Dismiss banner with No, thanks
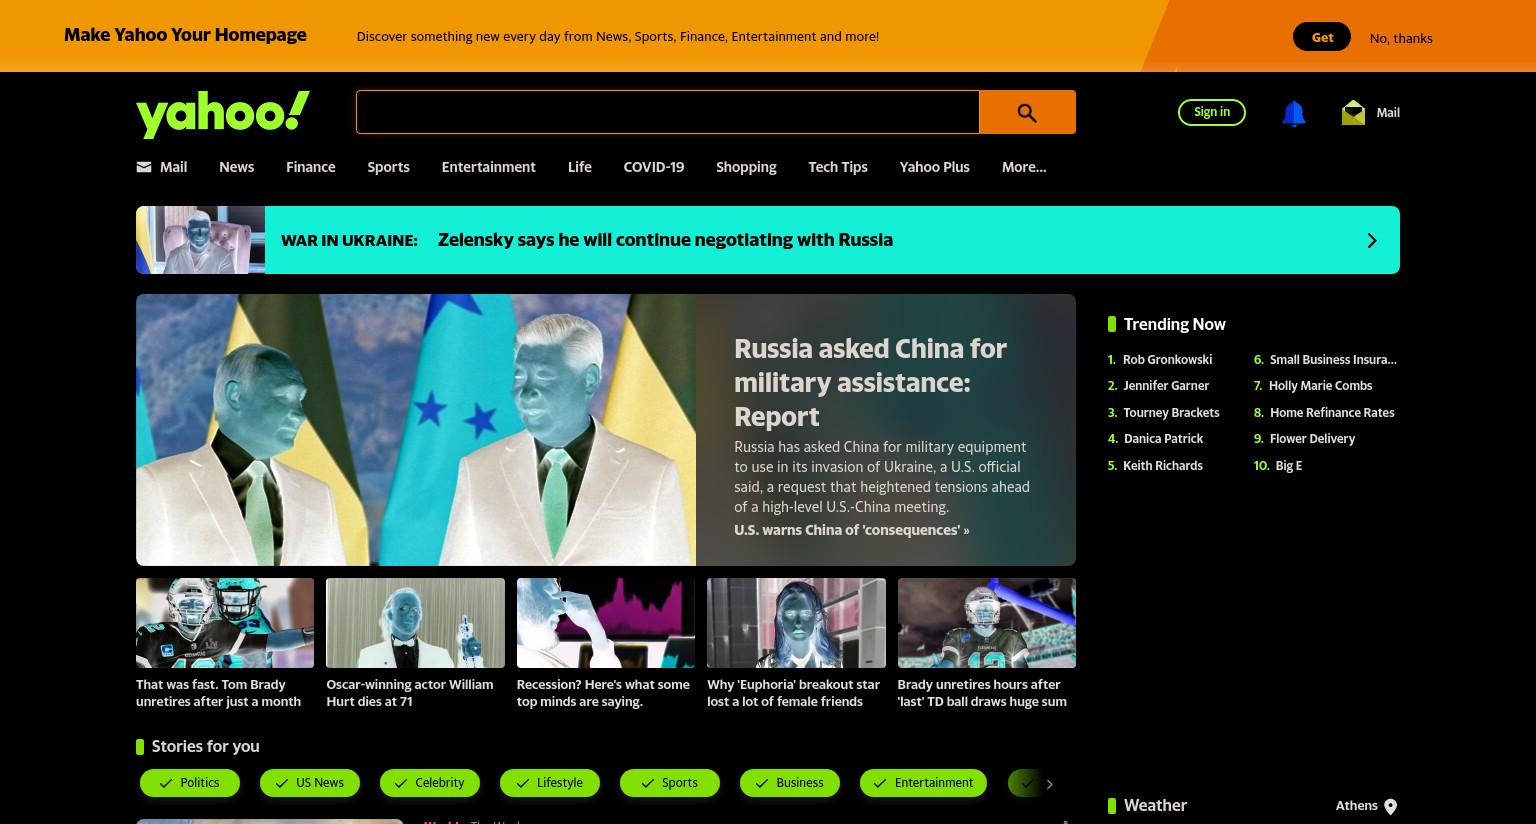1536x824 pixels. 1401,38
